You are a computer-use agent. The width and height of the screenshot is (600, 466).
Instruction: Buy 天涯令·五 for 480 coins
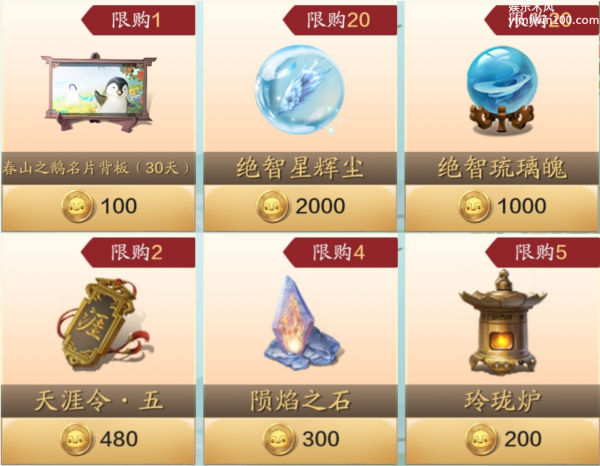[x=99, y=440]
